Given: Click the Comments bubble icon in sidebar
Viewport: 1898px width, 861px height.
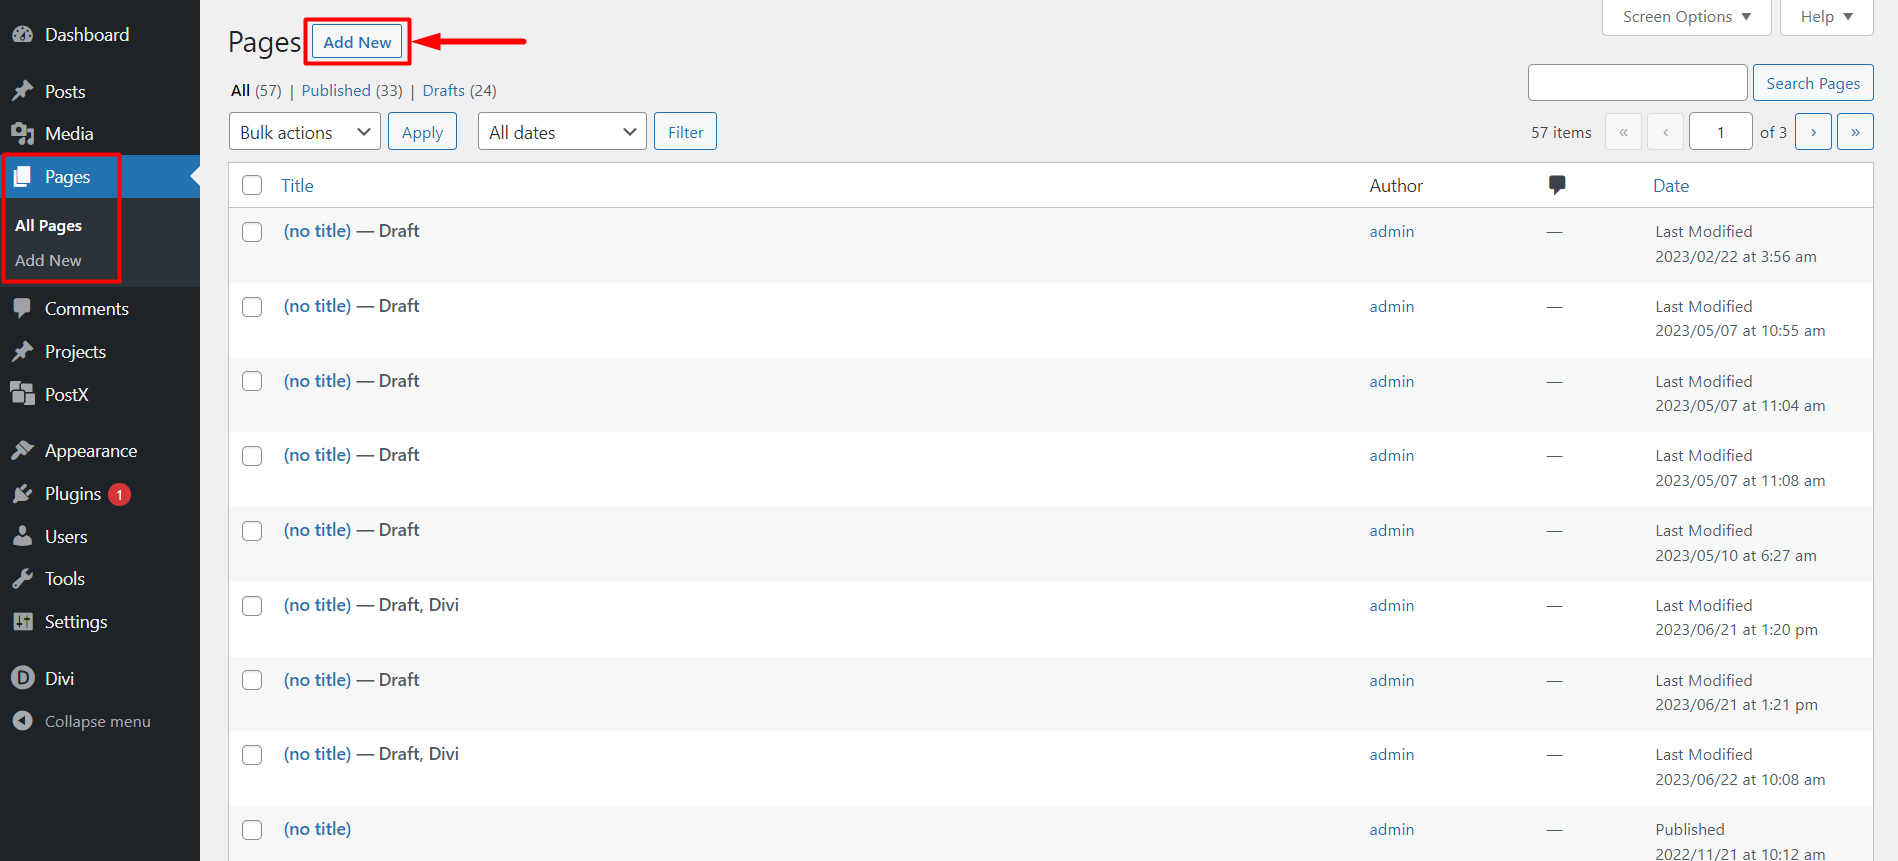Looking at the screenshot, I should tap(22, 309).
